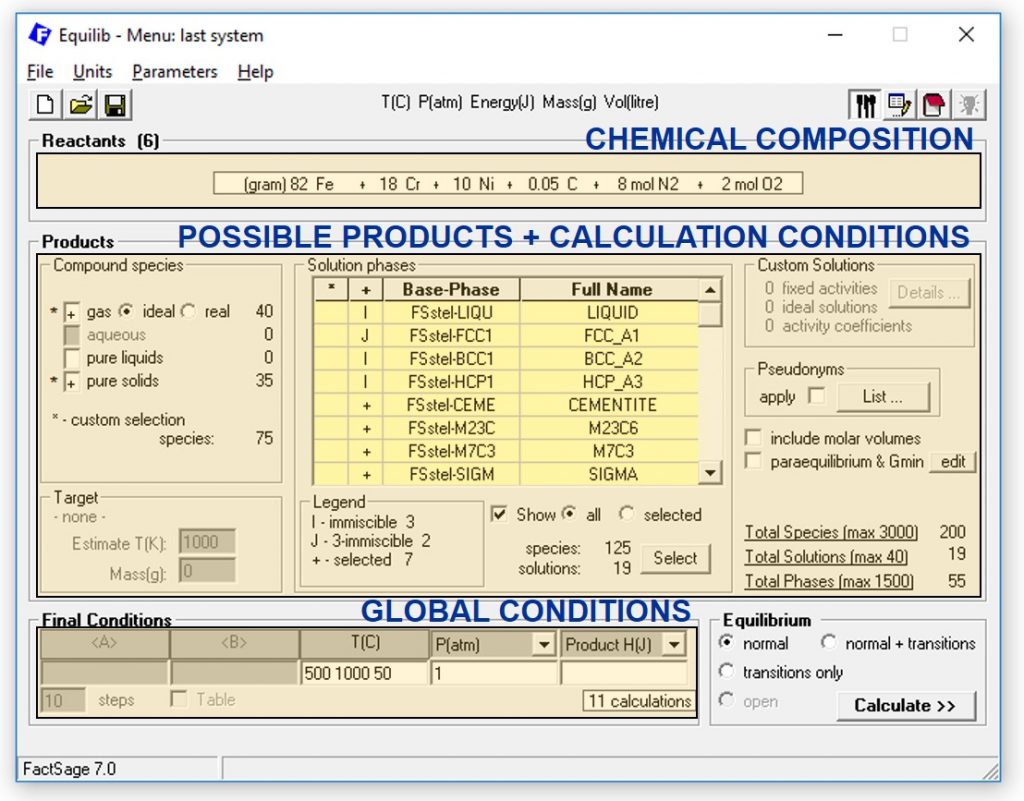Click the Calculate >> button
This screenshot has width=1024, height=801.
coord(905,706)
